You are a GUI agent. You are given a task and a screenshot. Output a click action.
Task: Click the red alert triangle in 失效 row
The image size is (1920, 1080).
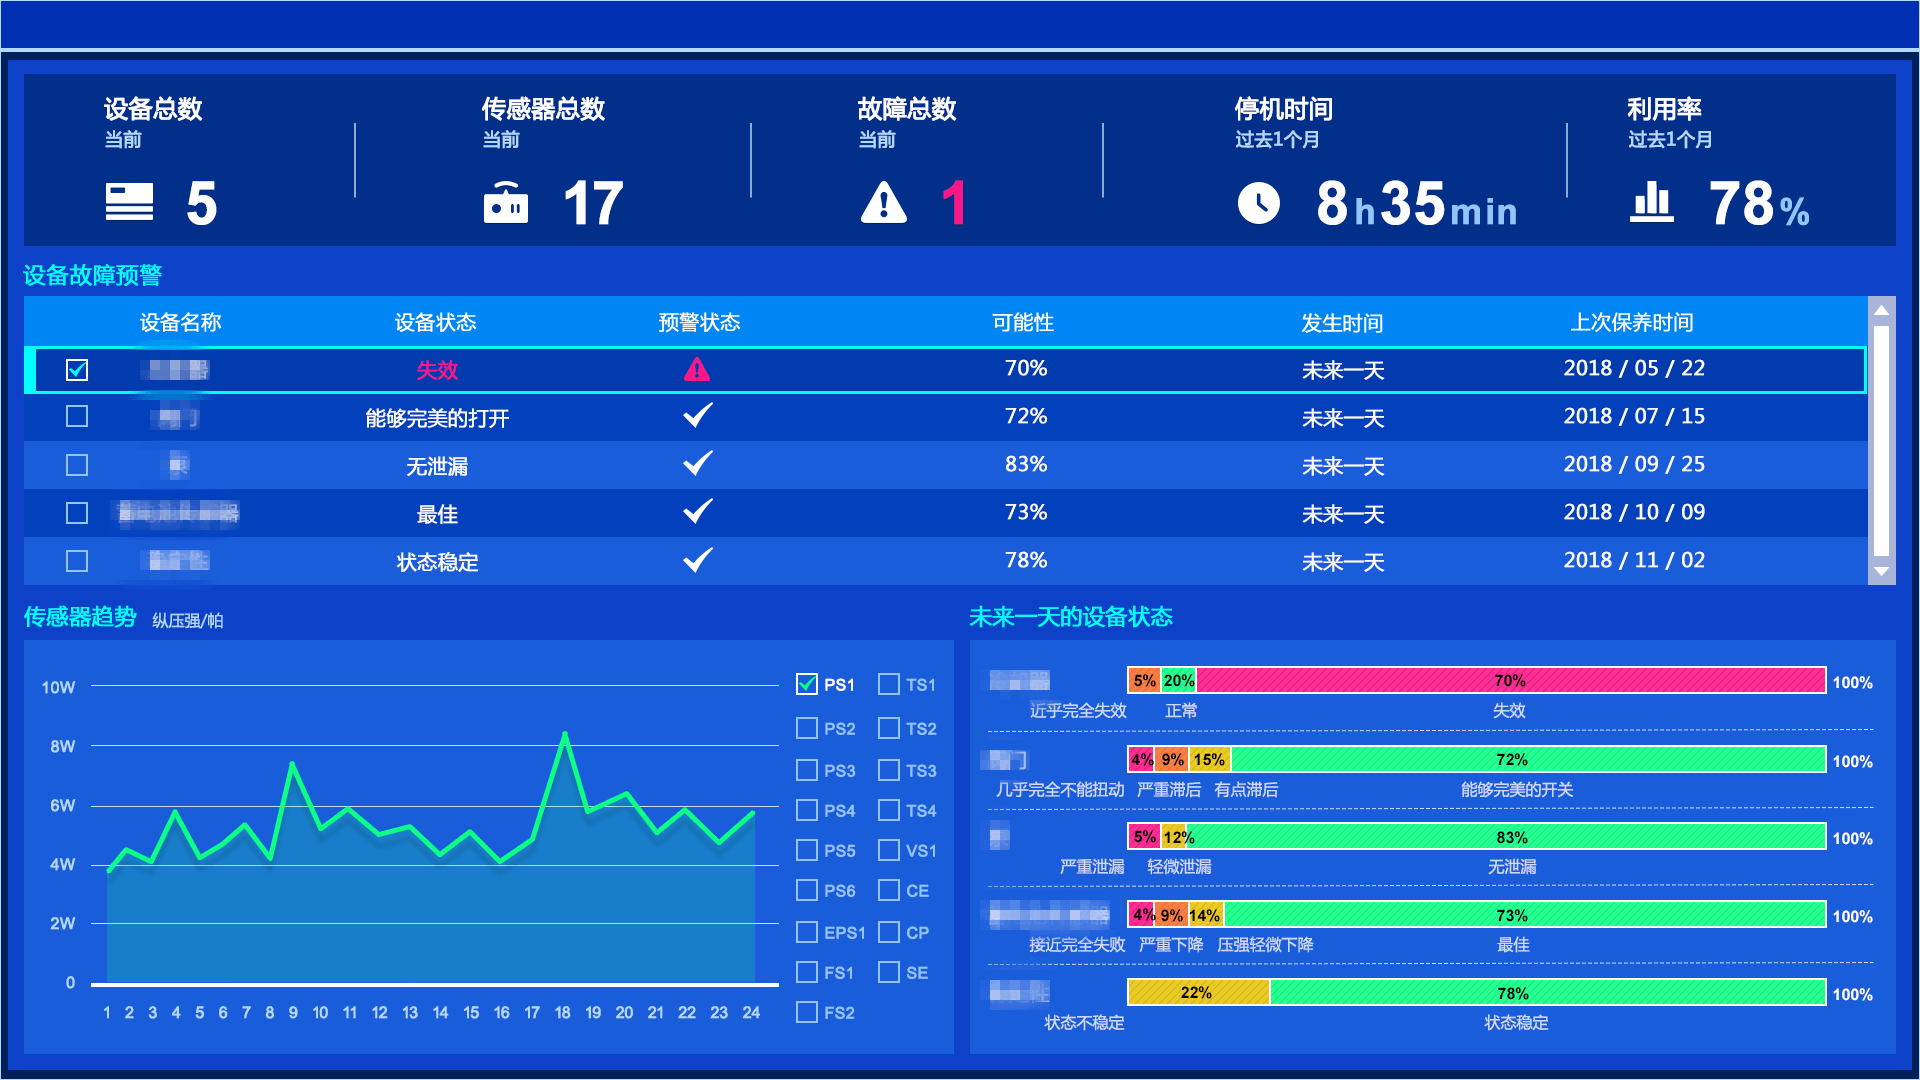click(x=697, y=368)
